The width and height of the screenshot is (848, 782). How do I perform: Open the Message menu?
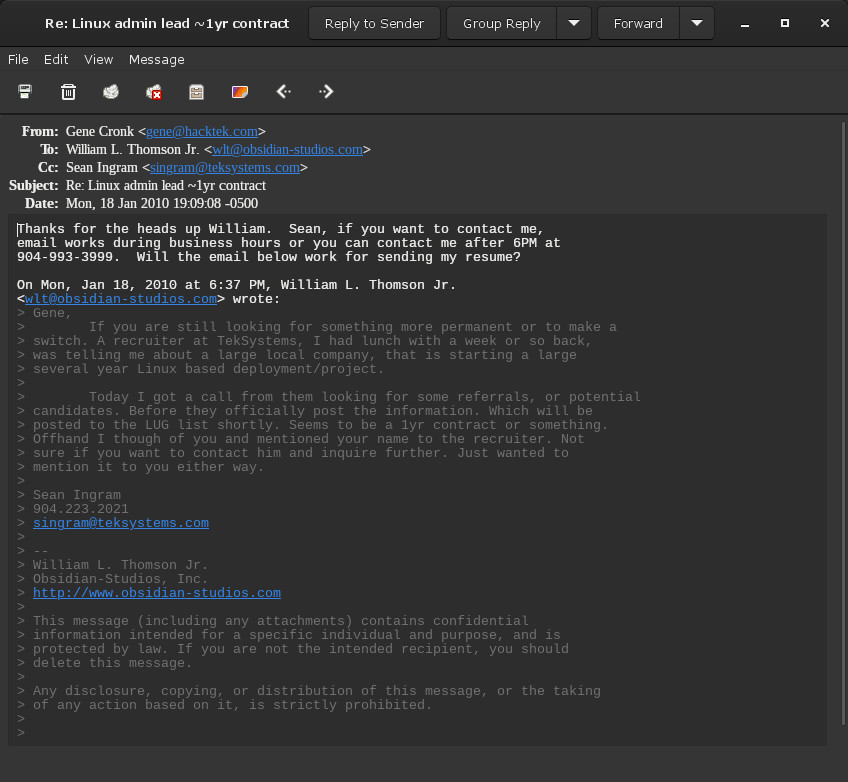157,59
